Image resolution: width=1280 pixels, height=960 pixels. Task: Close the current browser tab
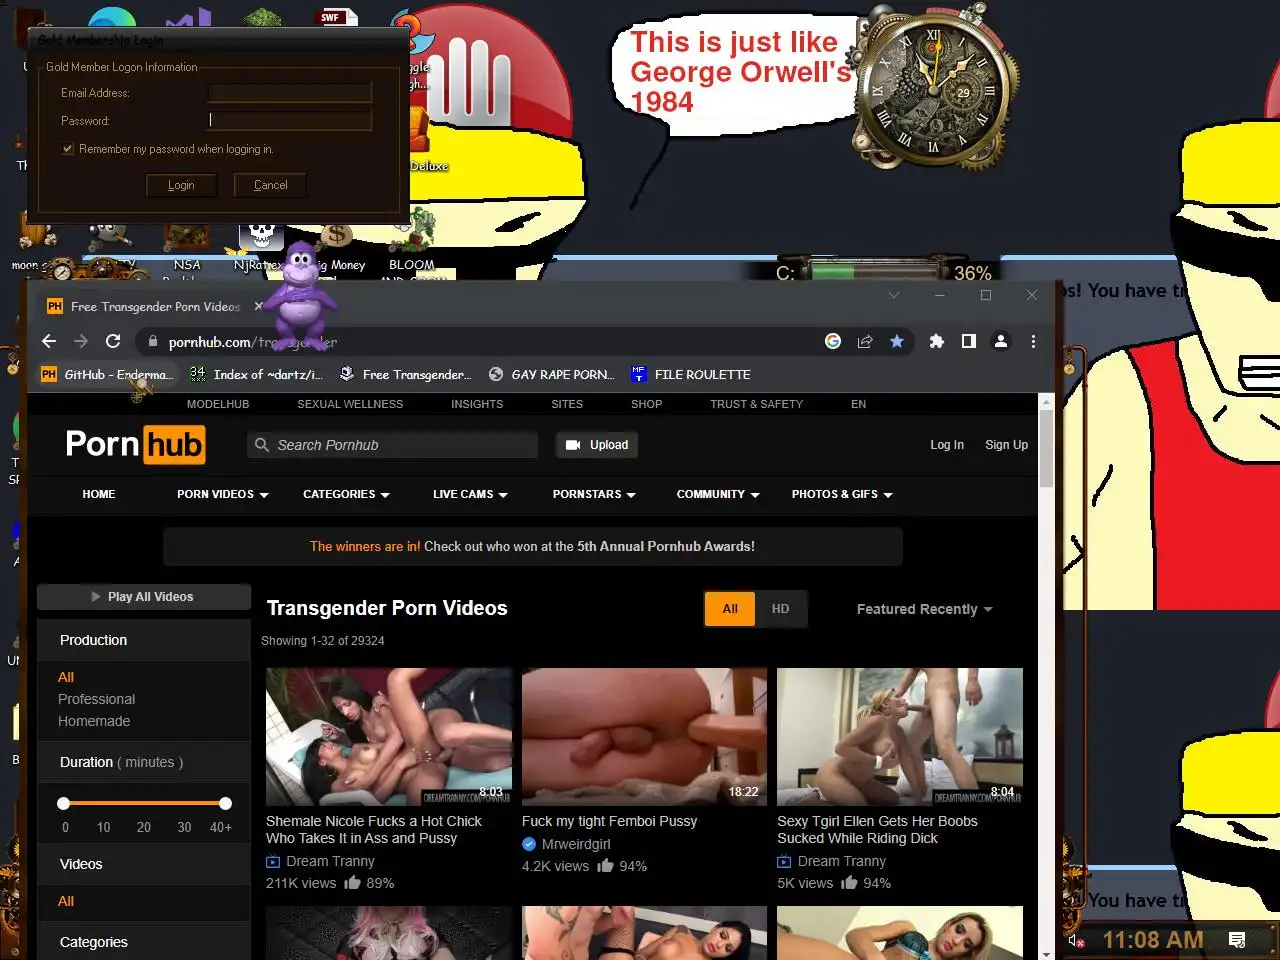coord(259,306)
